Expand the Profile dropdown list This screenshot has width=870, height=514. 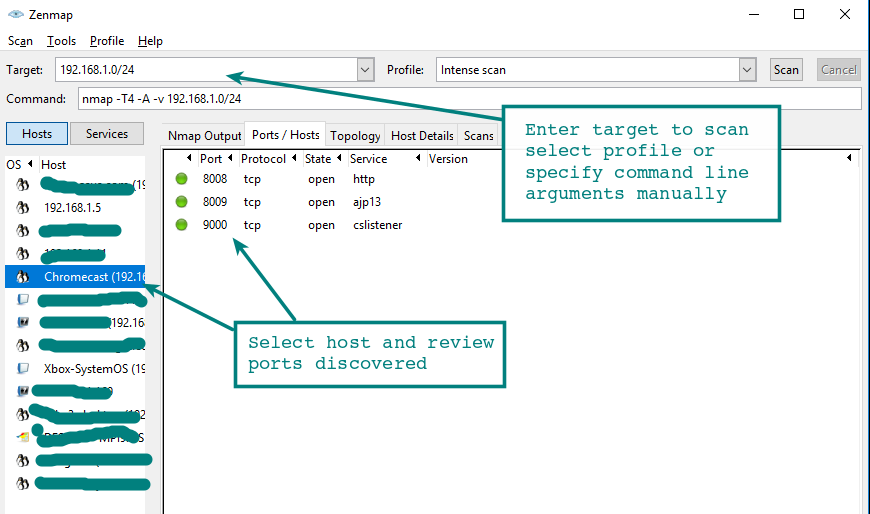747,70
